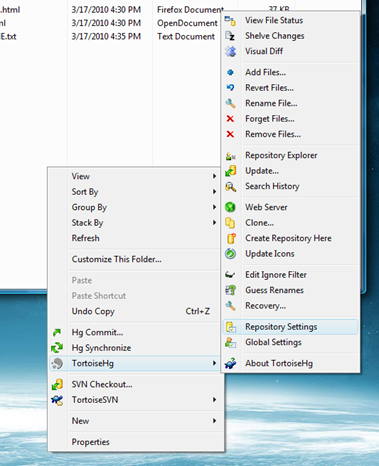Choose Web Server text entry

point(266,207)
